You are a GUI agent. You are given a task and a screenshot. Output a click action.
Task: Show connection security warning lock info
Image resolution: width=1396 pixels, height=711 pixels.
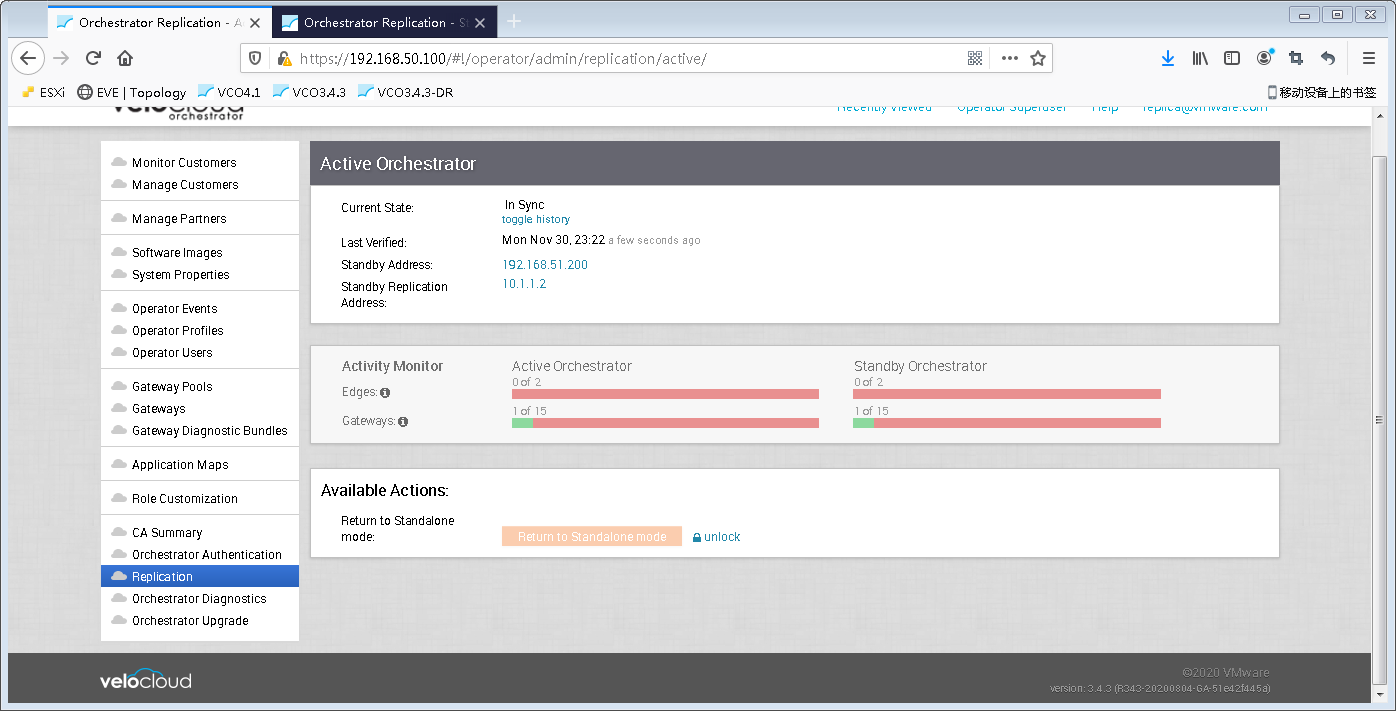click(284, 58)
